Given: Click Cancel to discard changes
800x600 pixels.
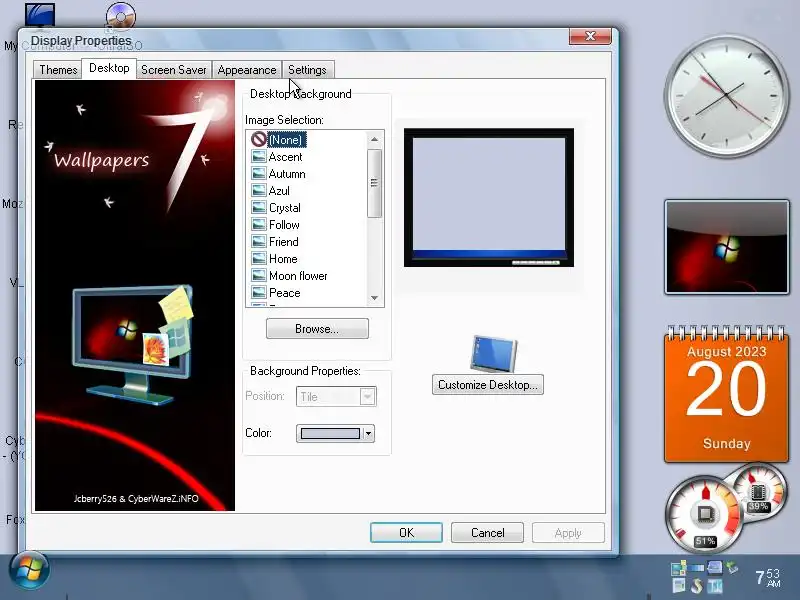Looking at the screenshot, I should click(487, 533).
